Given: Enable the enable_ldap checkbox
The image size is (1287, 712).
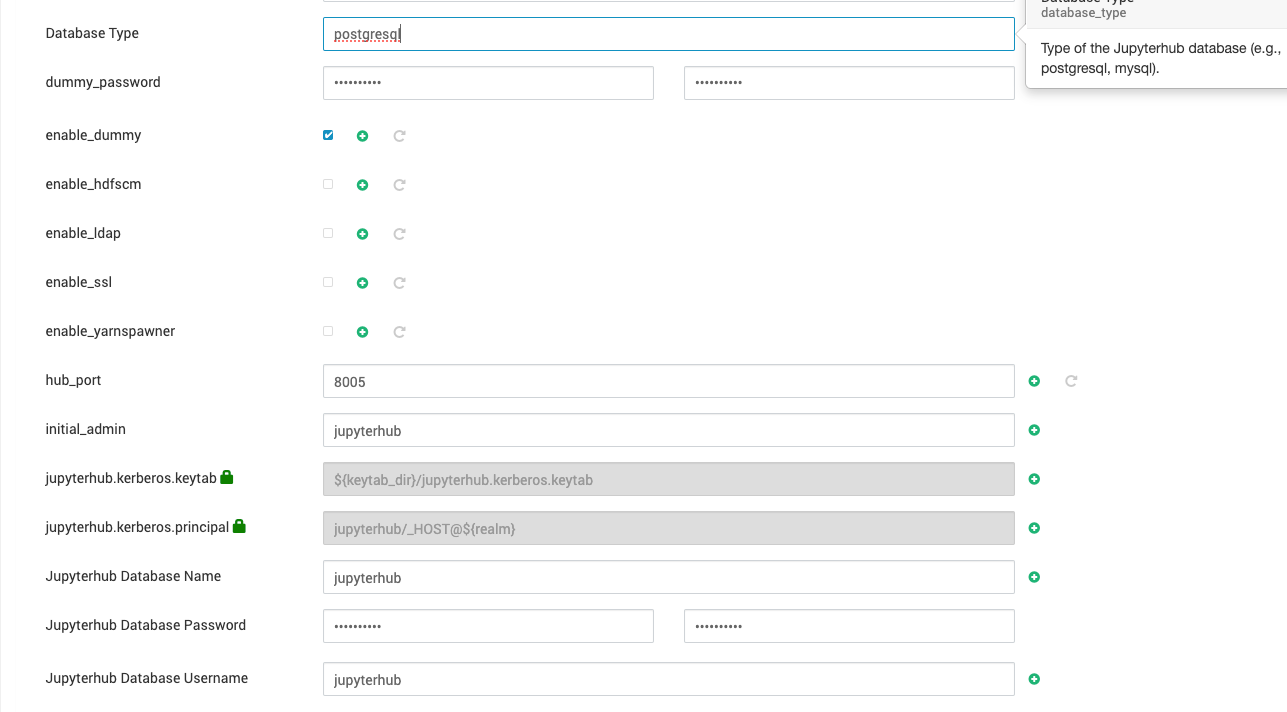Looking at the screenshot, I should click(x=328, y=233).
